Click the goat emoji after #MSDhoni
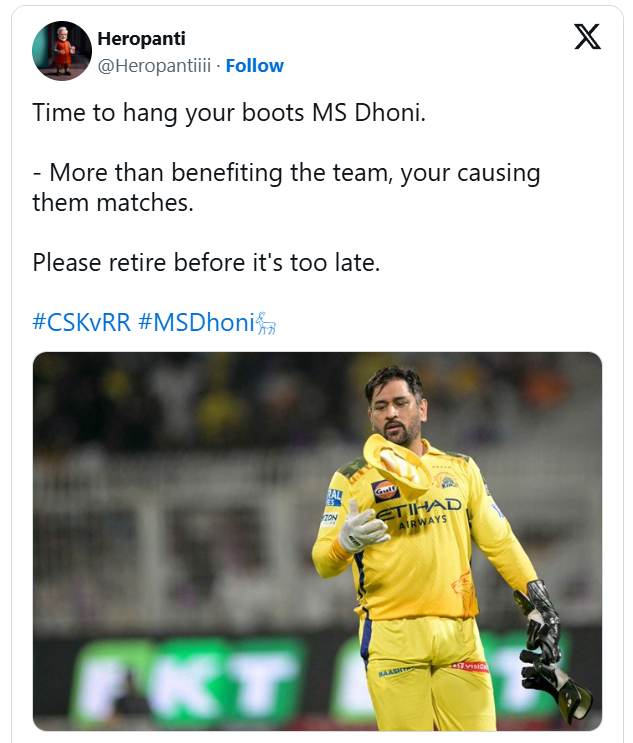This screenshot has height=743, width=633. click(266, 323)
